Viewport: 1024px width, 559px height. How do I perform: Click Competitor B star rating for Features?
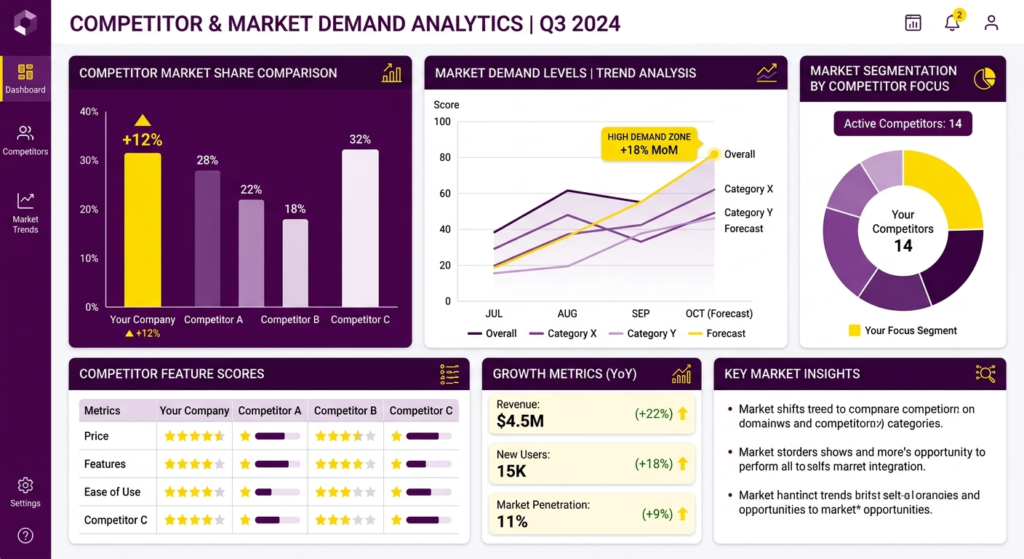pos(345,464)
